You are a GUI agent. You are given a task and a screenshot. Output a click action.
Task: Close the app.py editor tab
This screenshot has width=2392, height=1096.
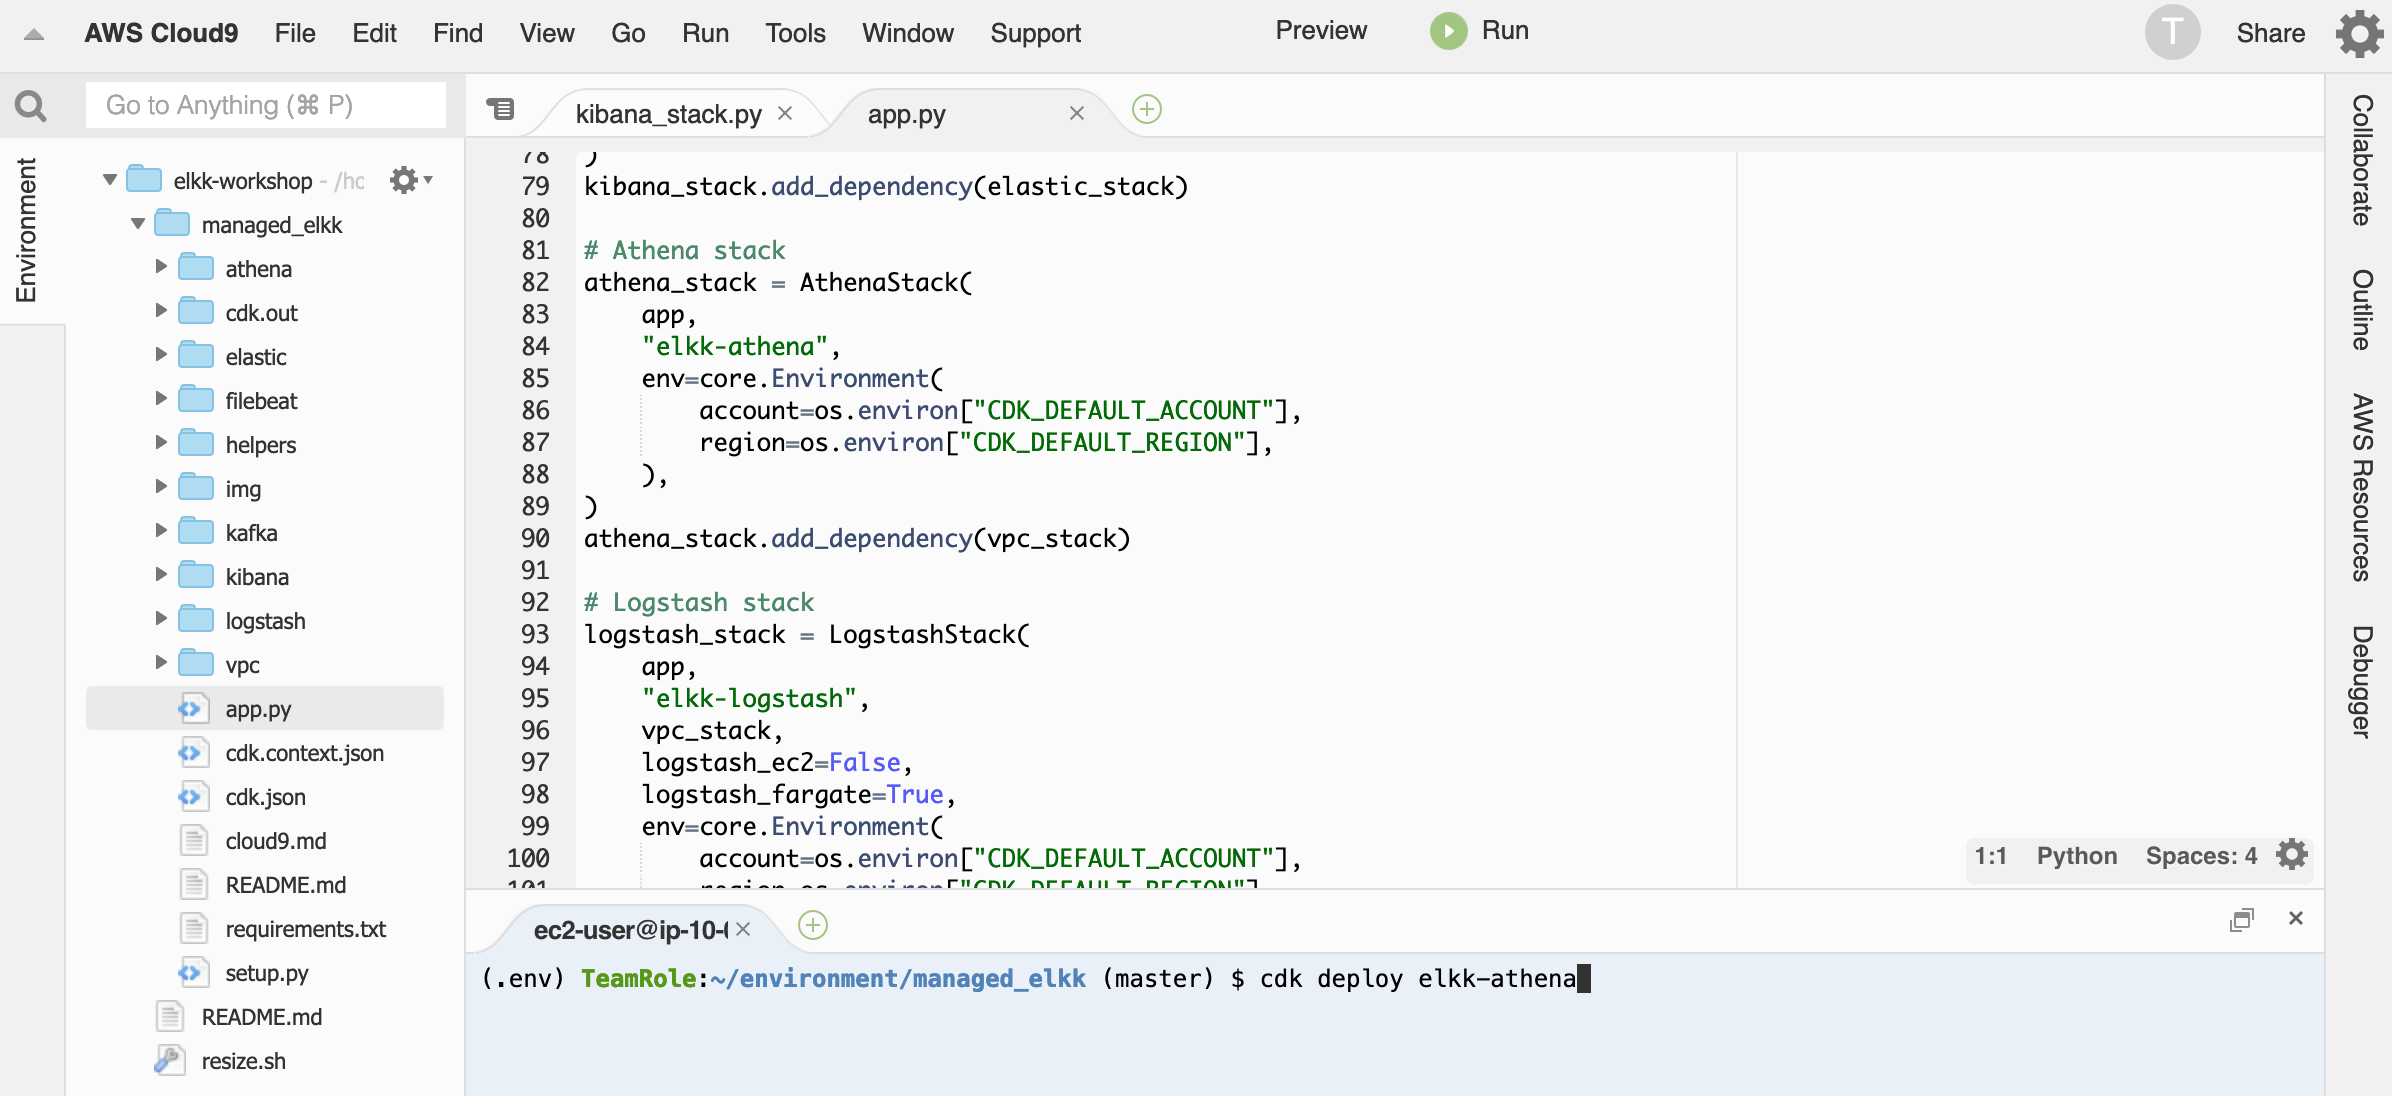[x=1077, y=113]
